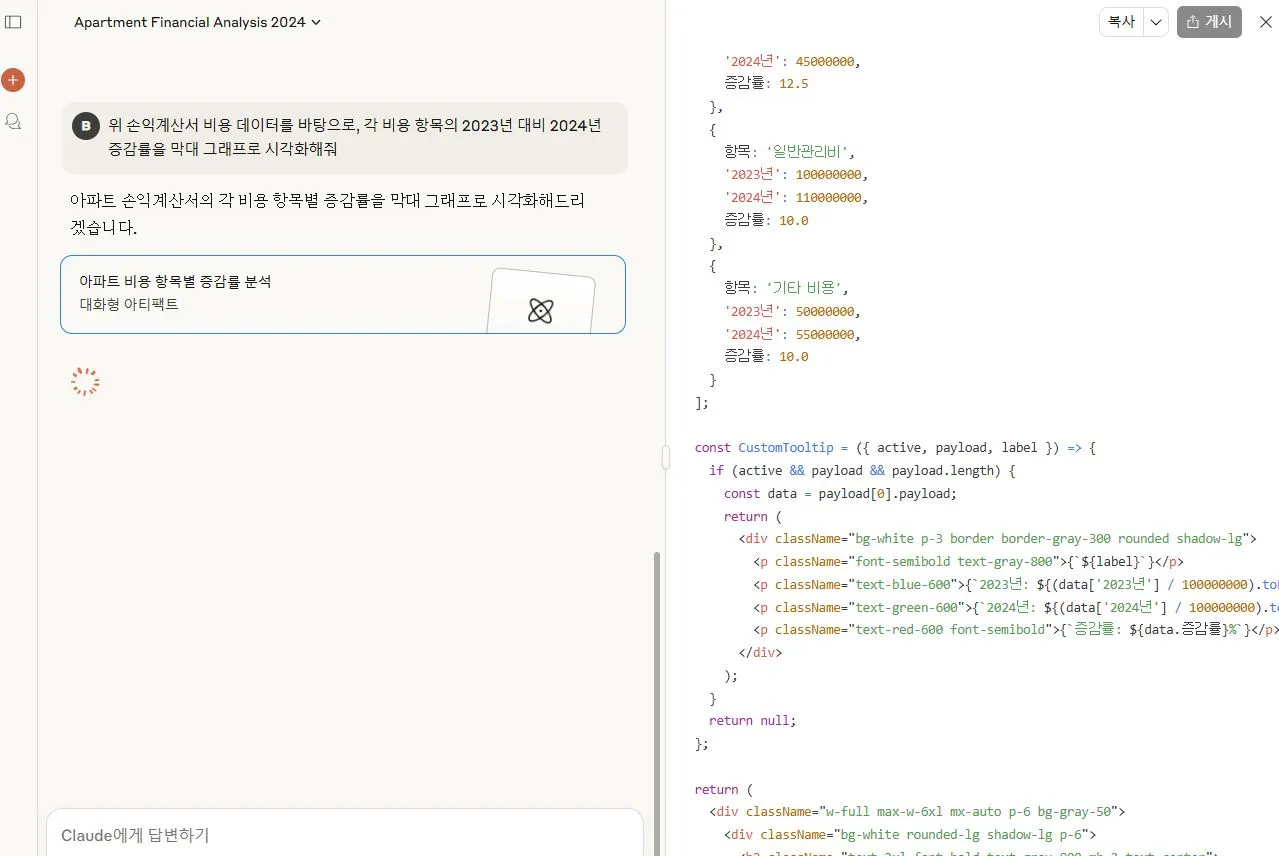Click the 복사 copy button

pos(1122,22)
